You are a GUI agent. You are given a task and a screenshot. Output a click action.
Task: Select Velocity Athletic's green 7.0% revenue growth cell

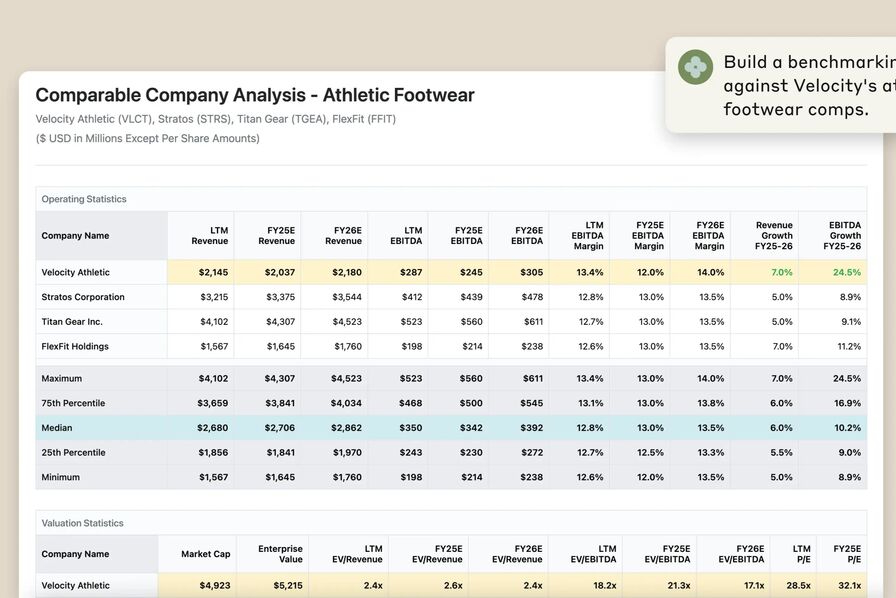click(x=781, y=272)
